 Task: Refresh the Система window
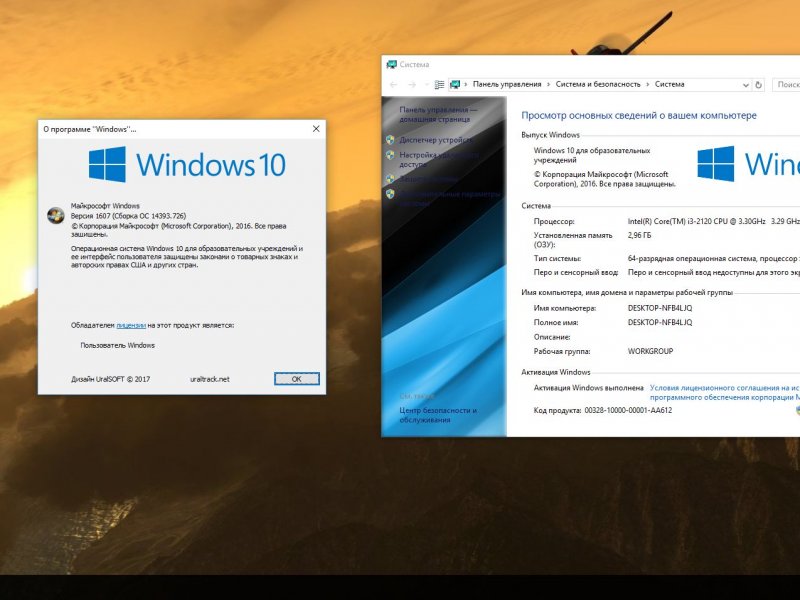759,85
